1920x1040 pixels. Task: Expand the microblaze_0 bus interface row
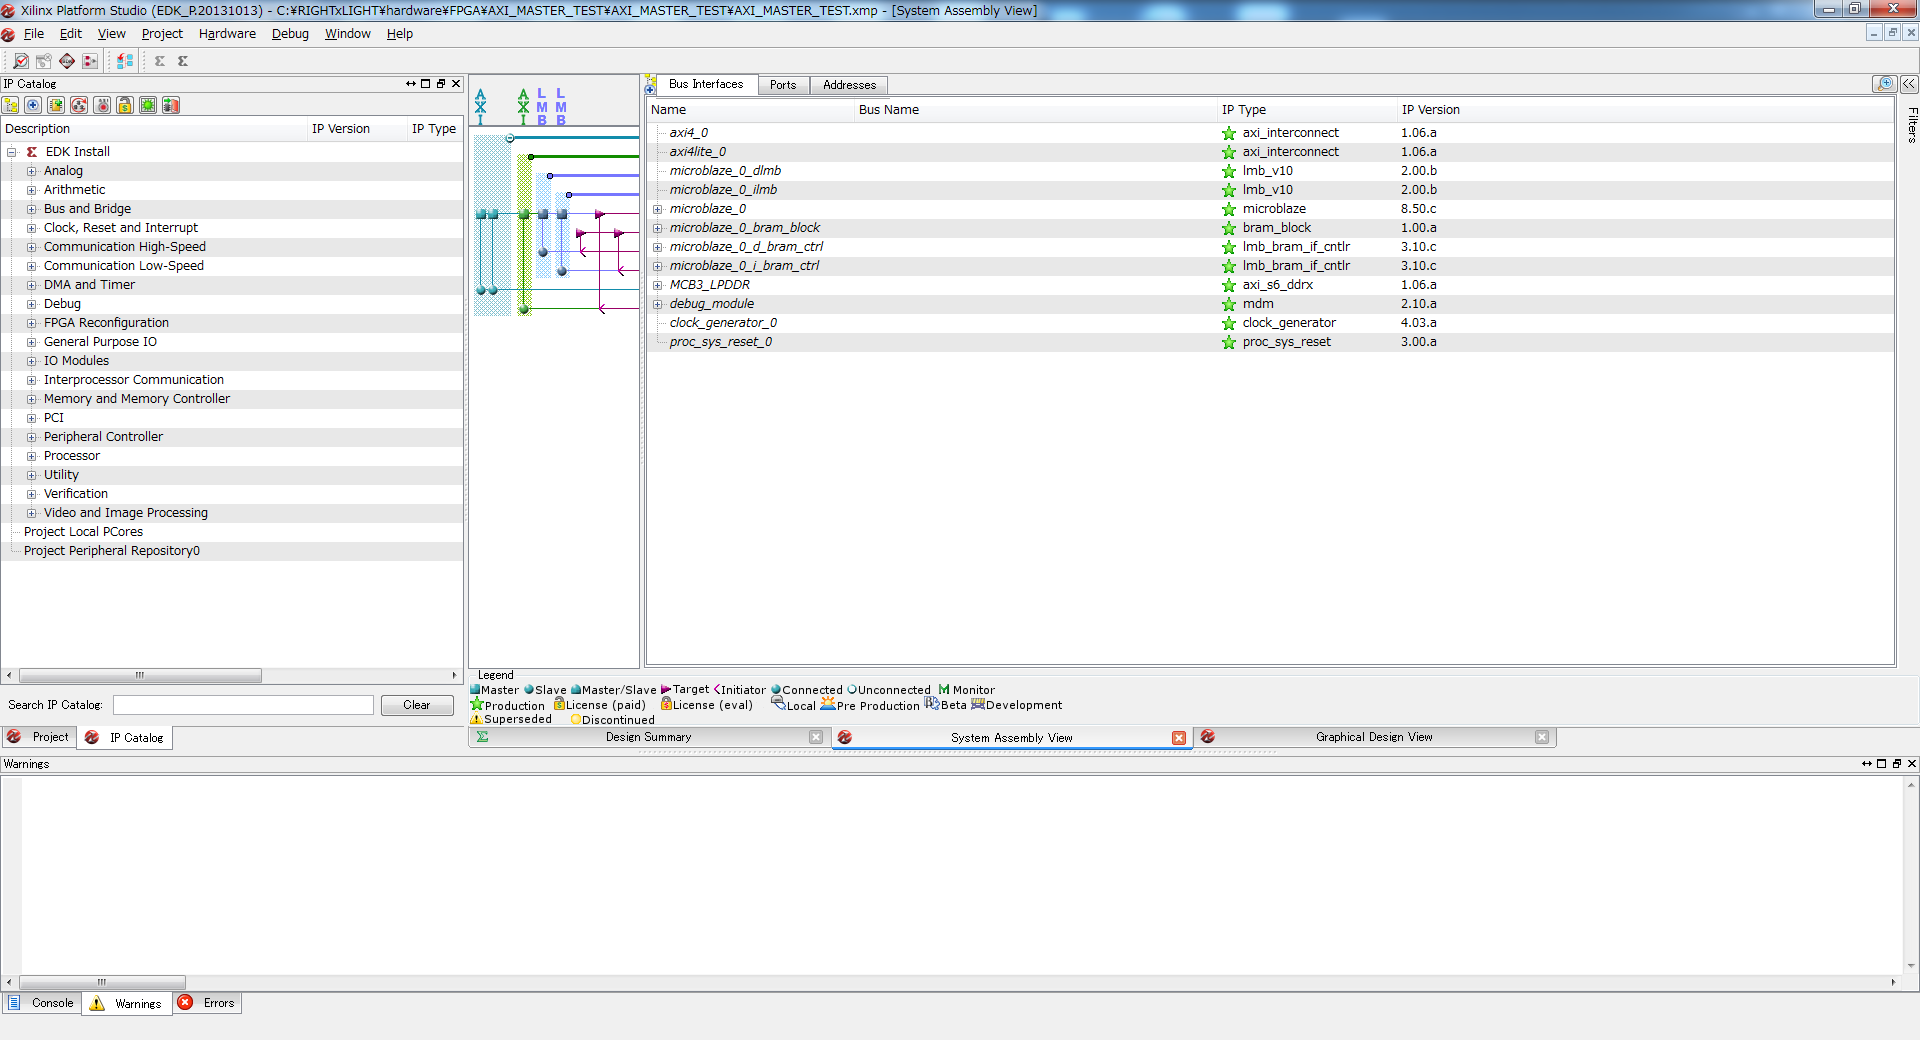click(x=658, y=209)
